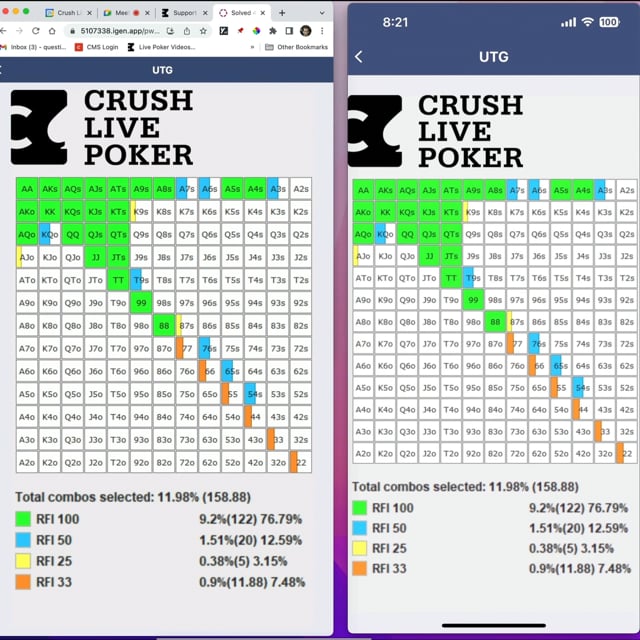Click the A7s cell in browser grid
The width and height of the screenshot is (640, 640).
click(x=187, y=189)
